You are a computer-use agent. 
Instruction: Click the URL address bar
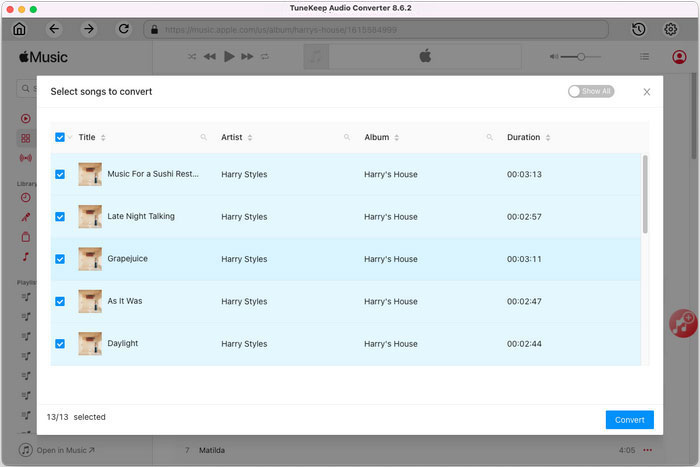(x=376, y=29)
